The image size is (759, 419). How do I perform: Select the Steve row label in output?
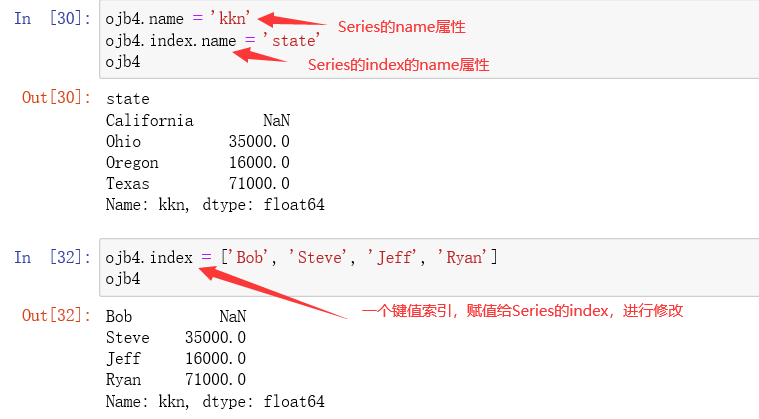coord(128,337)
